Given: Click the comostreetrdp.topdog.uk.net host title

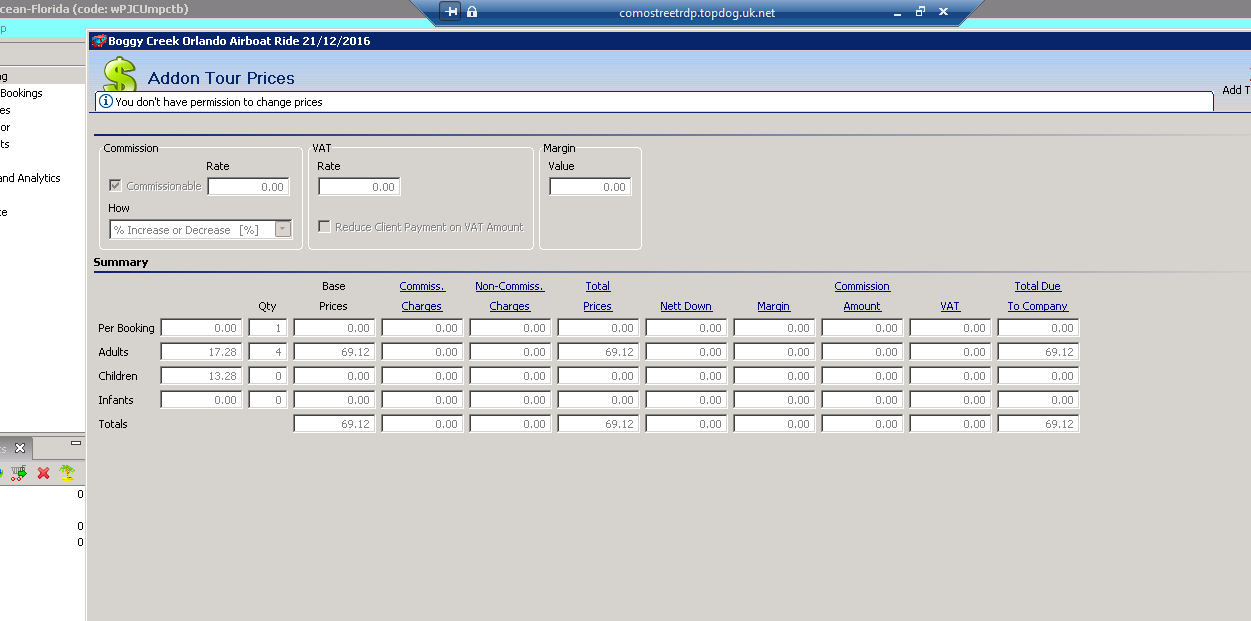Looking at the screenshot, I should 697,13.
